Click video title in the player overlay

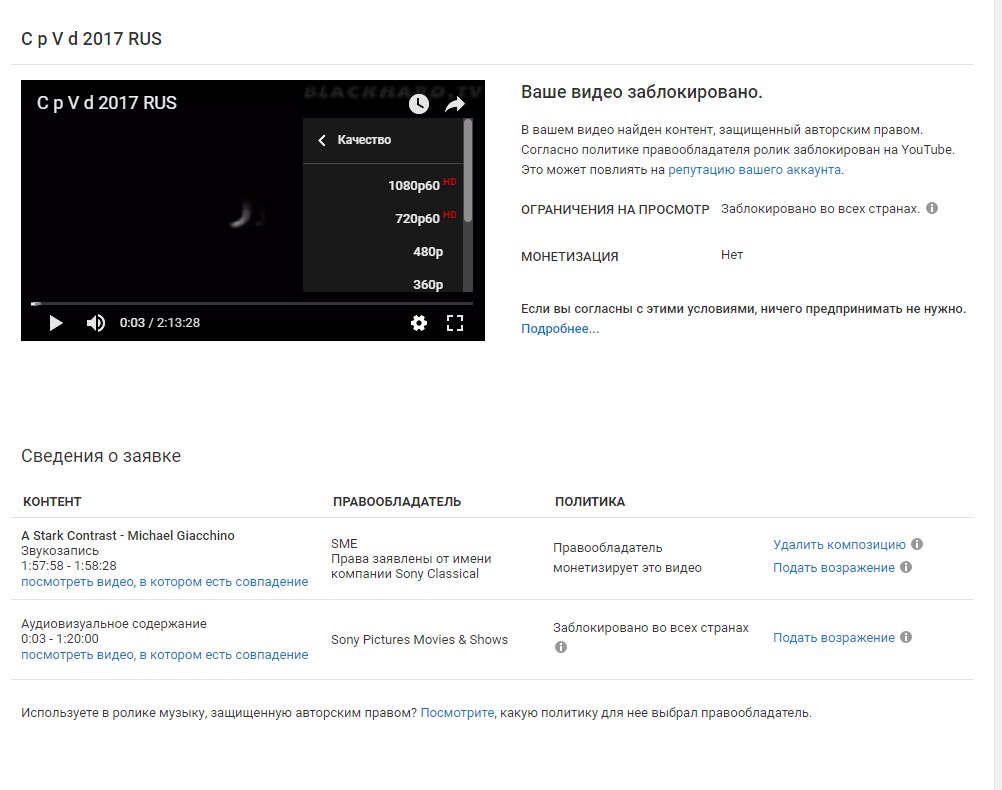pyautogui.click(x=107, y=103)
